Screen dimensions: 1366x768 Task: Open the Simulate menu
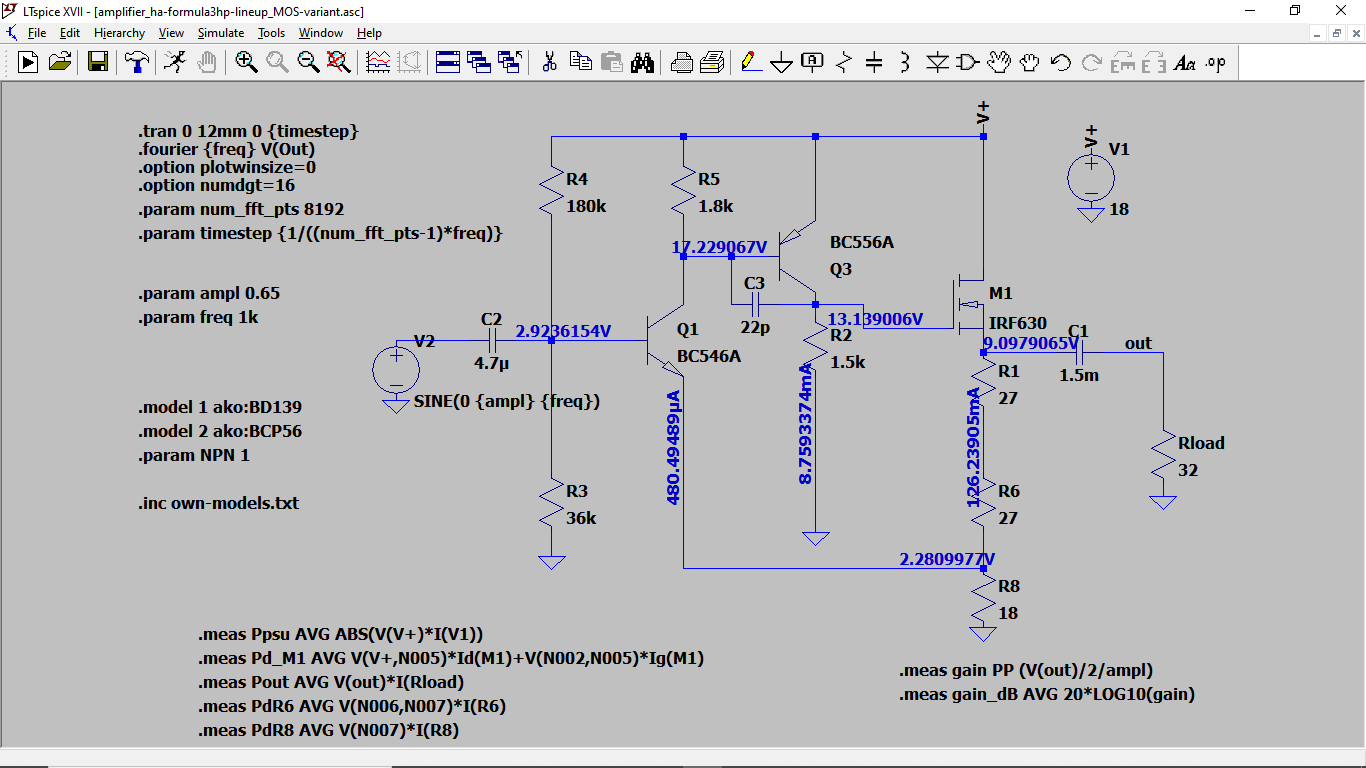220,33
